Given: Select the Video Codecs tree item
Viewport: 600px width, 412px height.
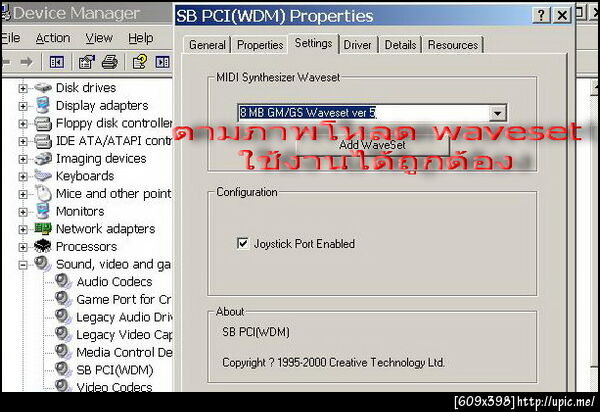Looking at the screenshot, I should 114,386.
